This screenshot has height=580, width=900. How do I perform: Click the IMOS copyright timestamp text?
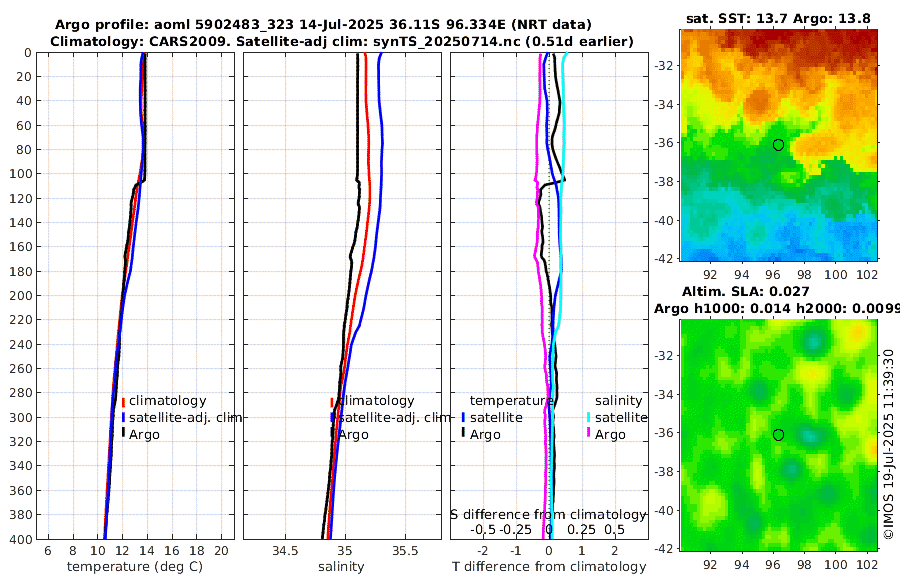click(x=889, y=444)
